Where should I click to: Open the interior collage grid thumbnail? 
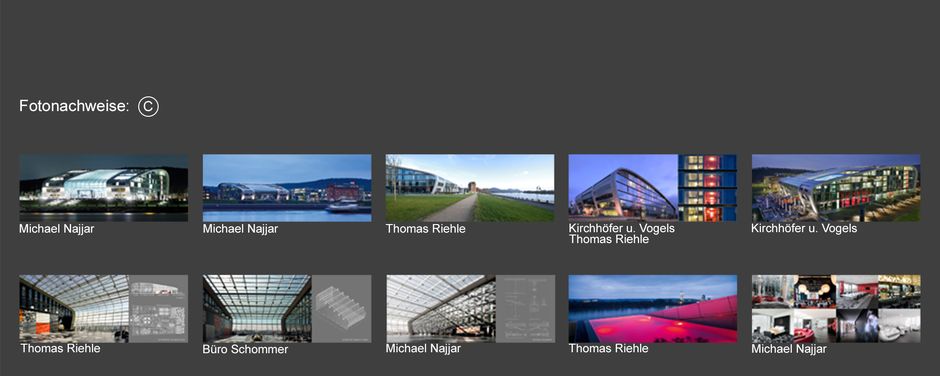pyautogui.click(x=836, y=309)
